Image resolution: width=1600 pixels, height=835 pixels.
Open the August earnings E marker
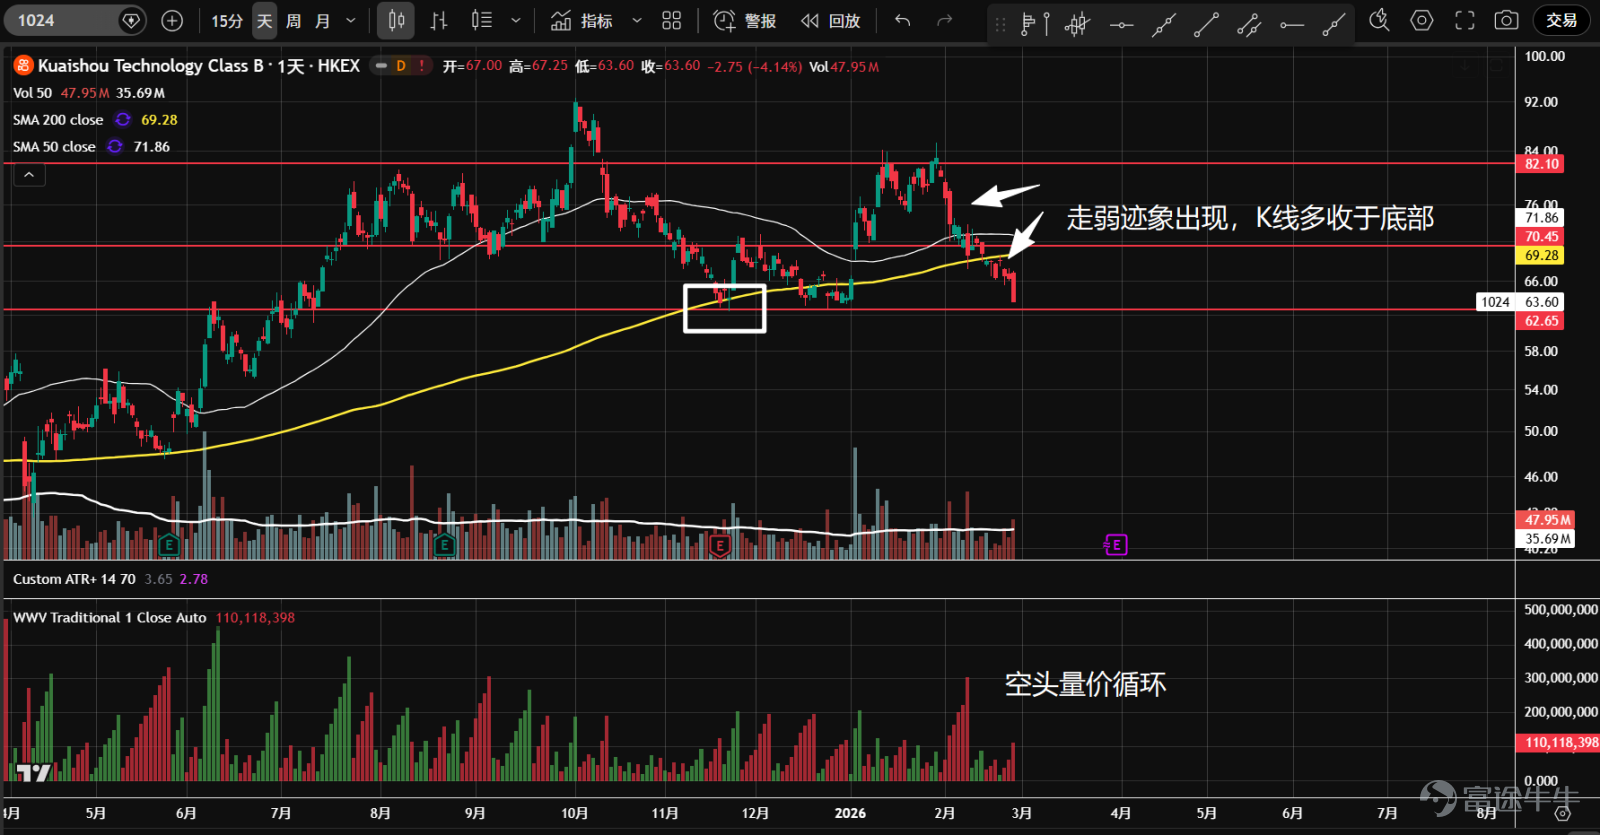point(444,545)
